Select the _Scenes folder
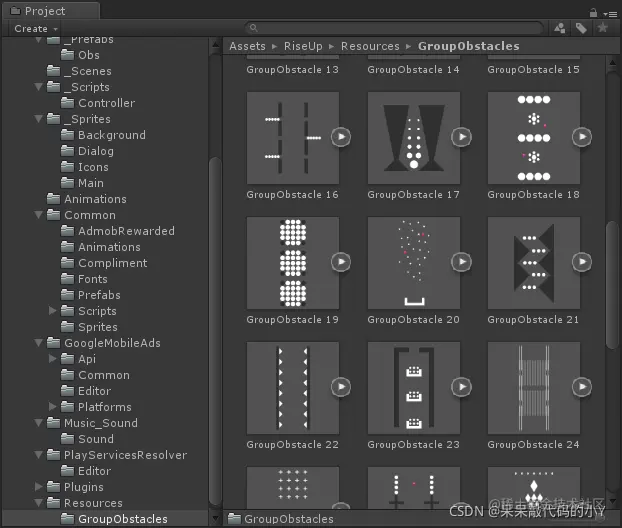Viewport: 622px width, 528px height. pyautogui.click(x=79, y=71)
